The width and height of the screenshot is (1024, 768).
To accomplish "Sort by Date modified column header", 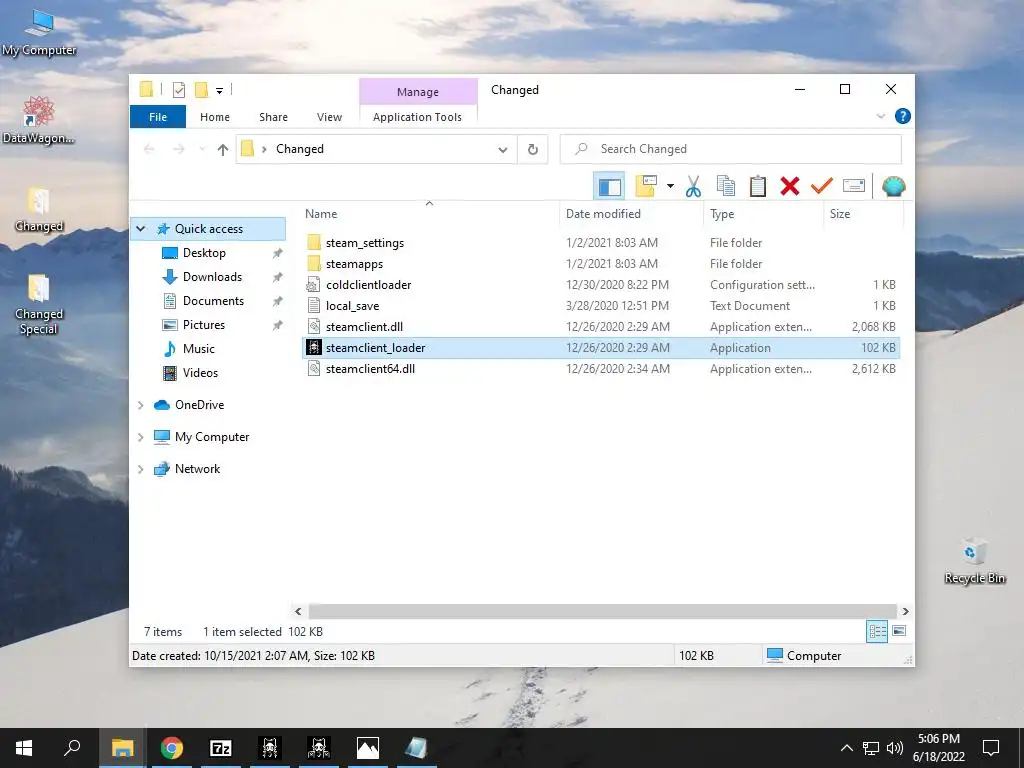I will (x=603, y=214).
